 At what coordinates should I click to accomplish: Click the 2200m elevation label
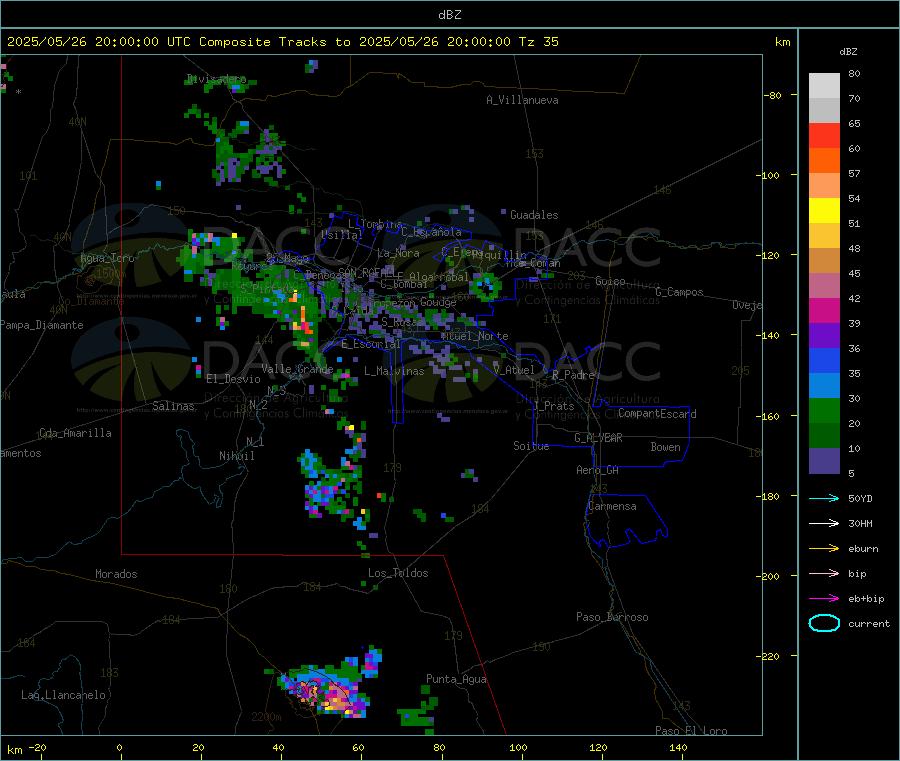[266, 717]
